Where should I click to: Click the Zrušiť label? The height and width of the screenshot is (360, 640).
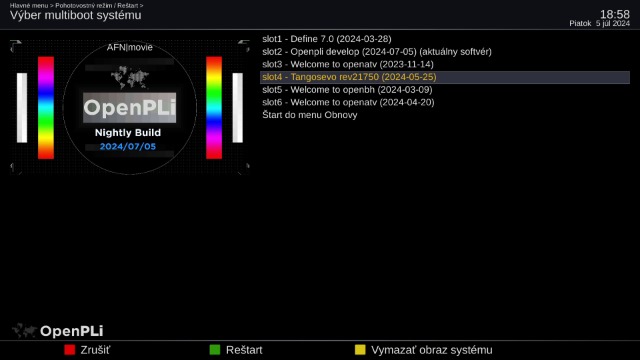[x=95, y=350]
